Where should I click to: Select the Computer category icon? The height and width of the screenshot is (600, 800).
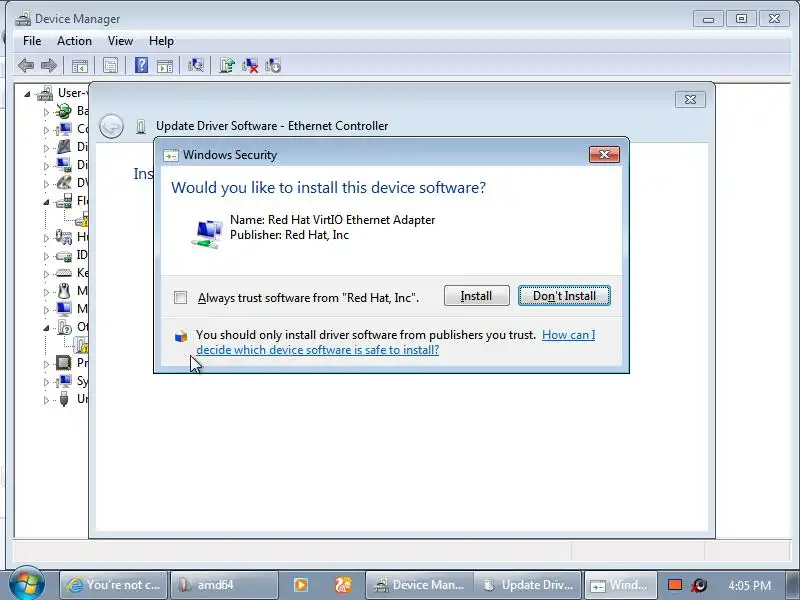coord(64,129)
